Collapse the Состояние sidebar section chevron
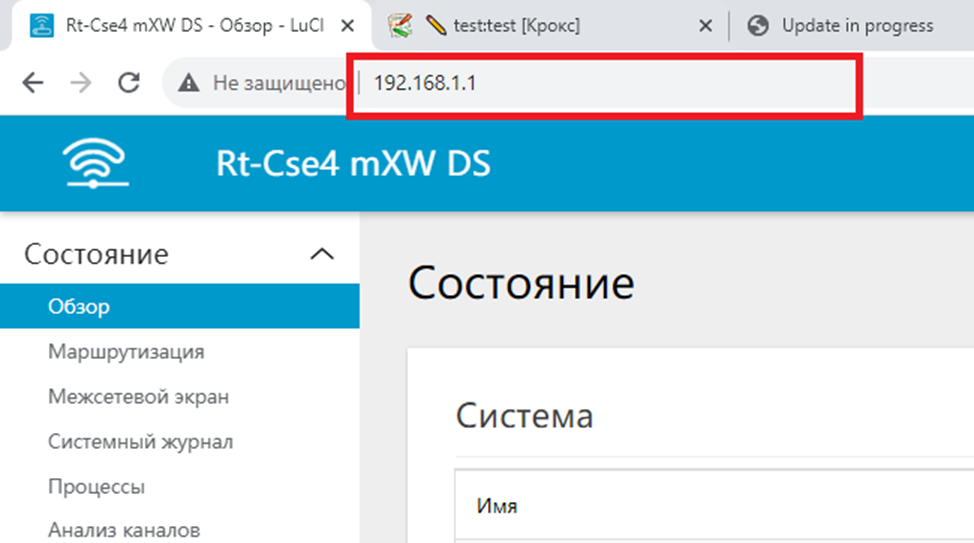The height and width of the screenshot is (543, 974). (x=322, y=254)
